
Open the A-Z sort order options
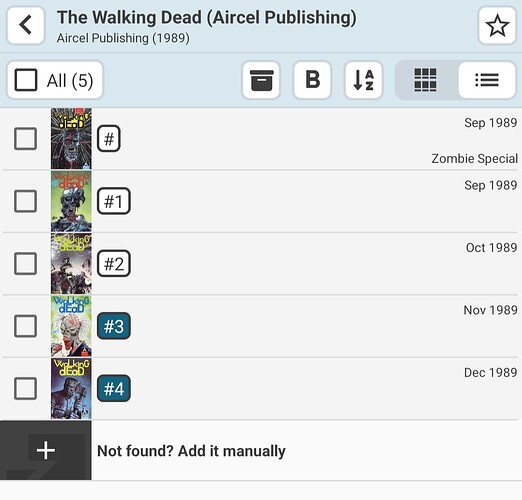(363, 80)
